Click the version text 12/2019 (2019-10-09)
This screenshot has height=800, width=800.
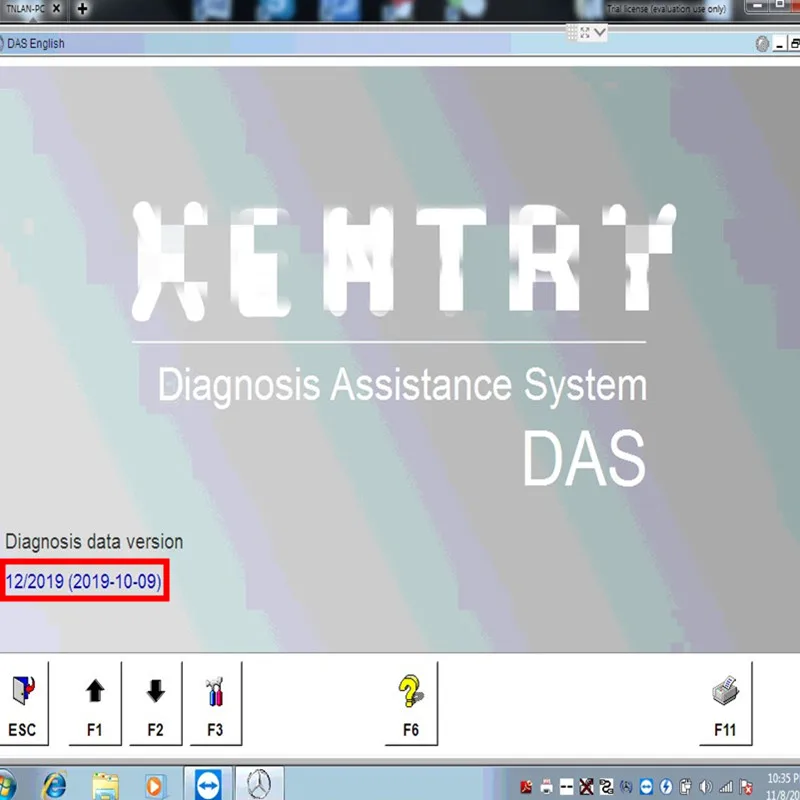coord(83,581)
